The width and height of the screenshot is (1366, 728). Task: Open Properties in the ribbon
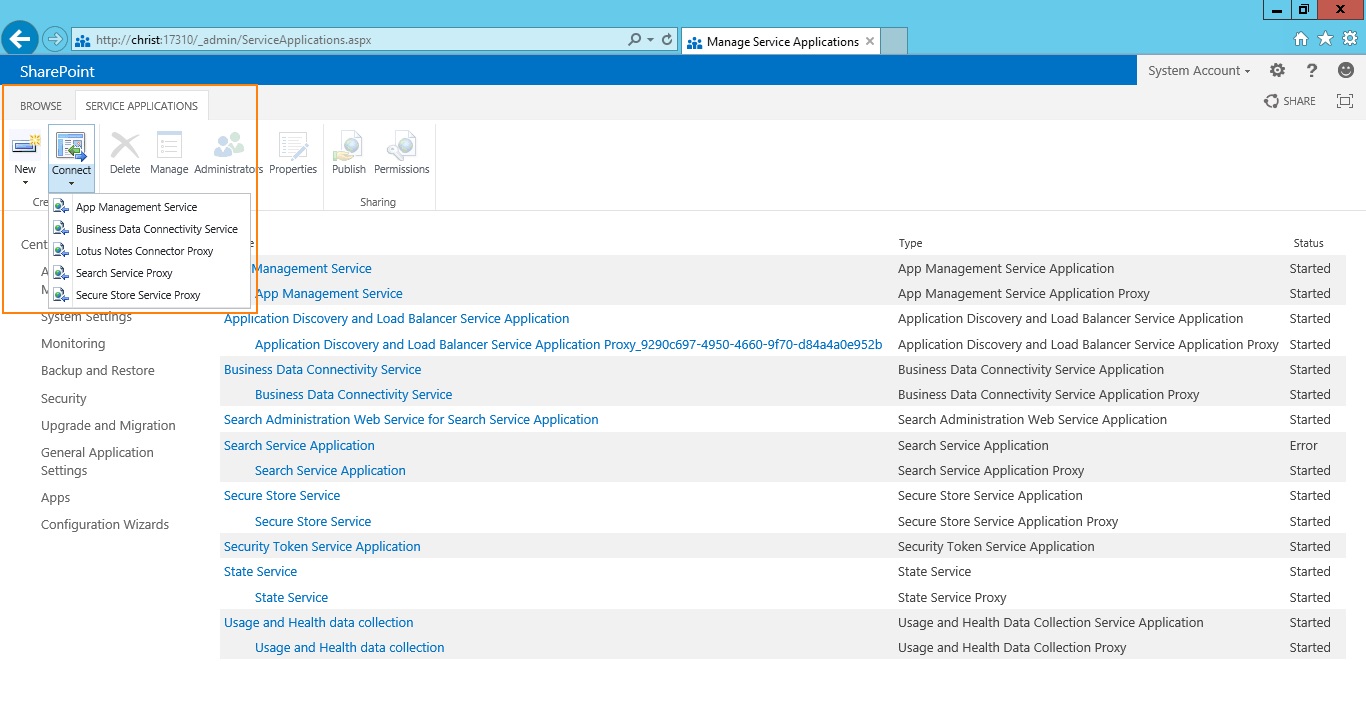(293, 154)
